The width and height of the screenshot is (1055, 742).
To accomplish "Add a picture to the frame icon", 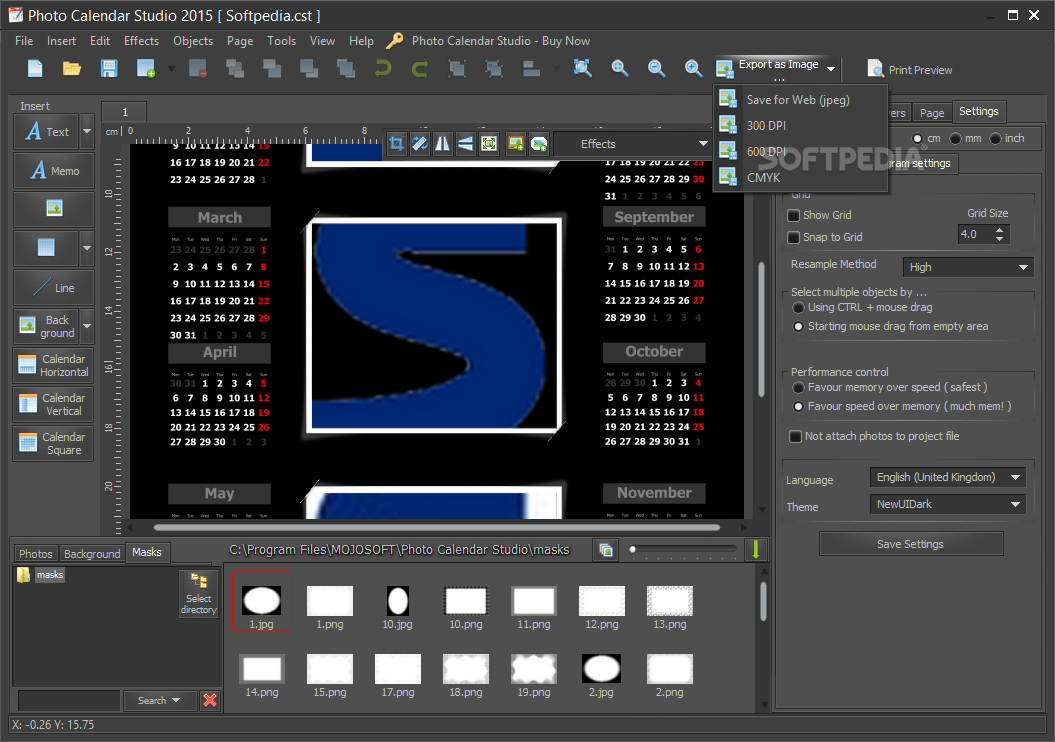I will click(x=516, y=143).
